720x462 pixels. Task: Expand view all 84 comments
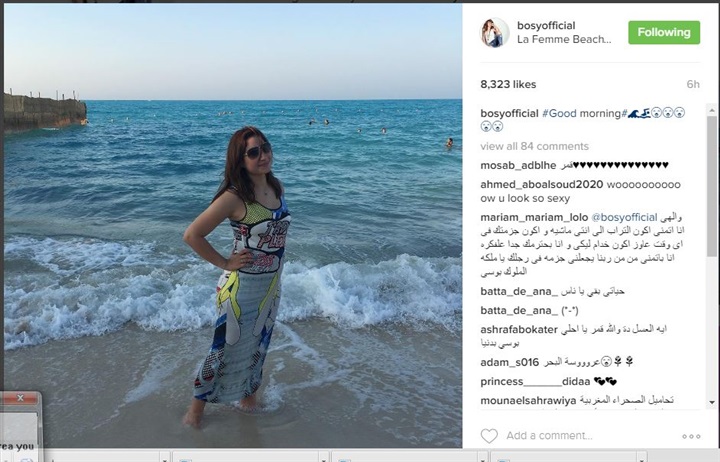tap(534, 146)
